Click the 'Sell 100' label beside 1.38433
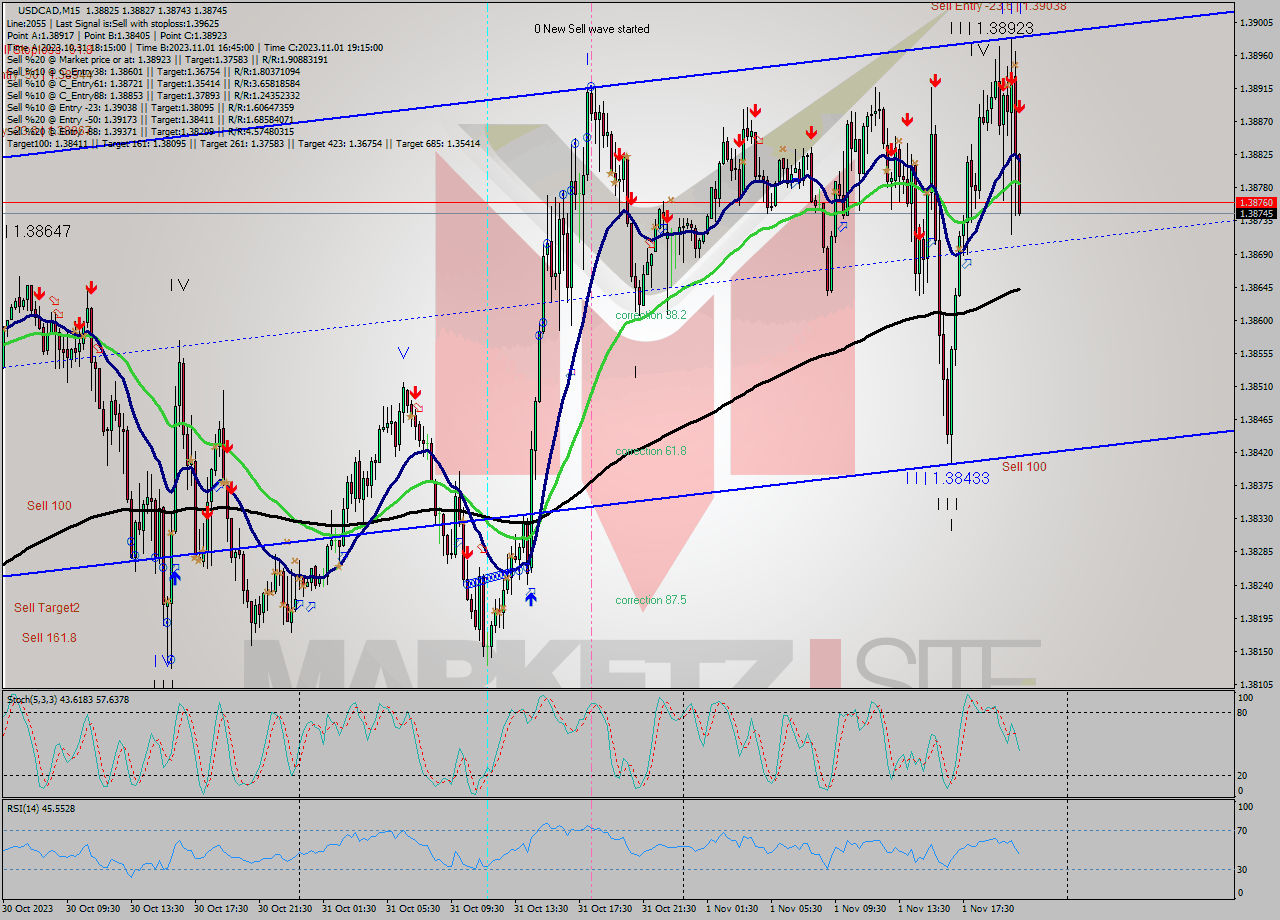Viewport: 1280px width, 920px height. pyautogui.click(x=1024, y=467)
